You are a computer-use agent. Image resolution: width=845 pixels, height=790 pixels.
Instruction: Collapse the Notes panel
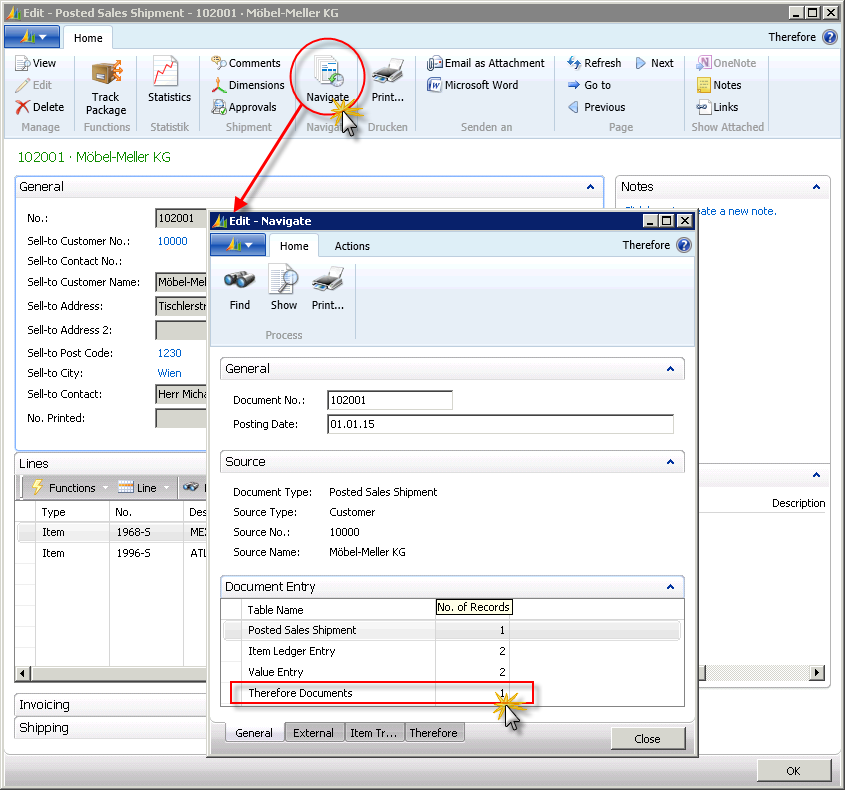(x=817, y=187)
